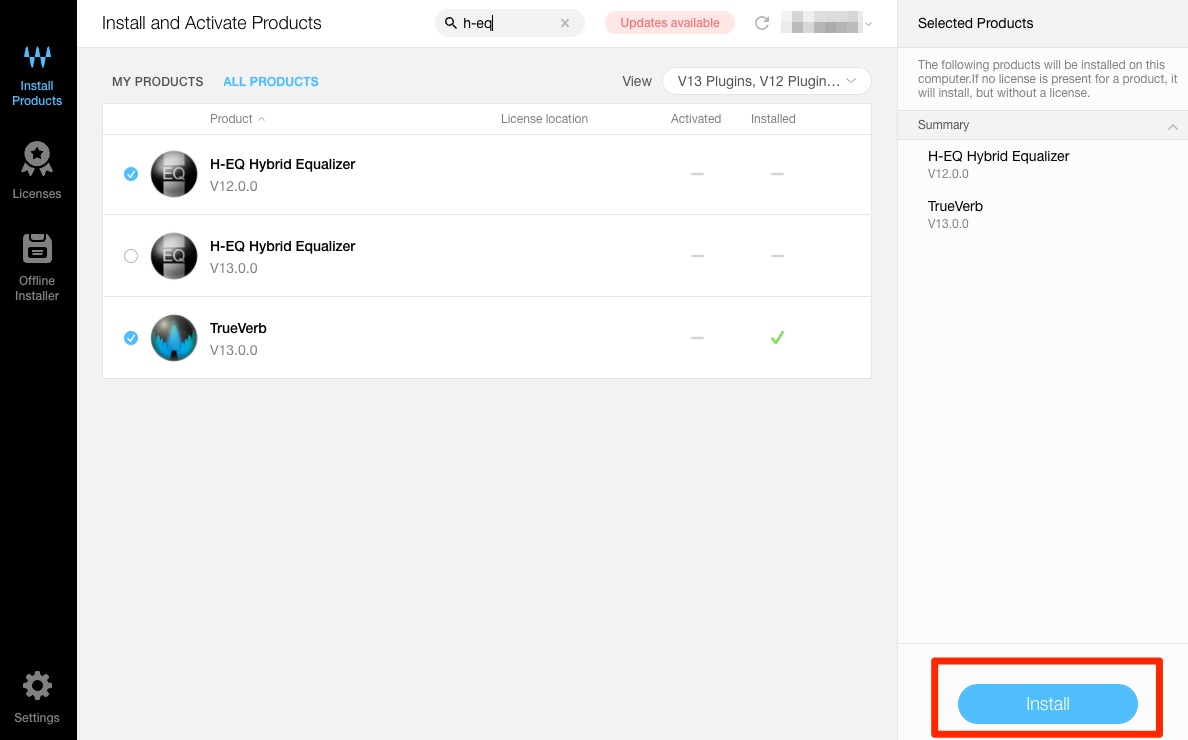Open the View plugin version dropdown
Screen dimensions: 1188x740
[x=767, y=81]
